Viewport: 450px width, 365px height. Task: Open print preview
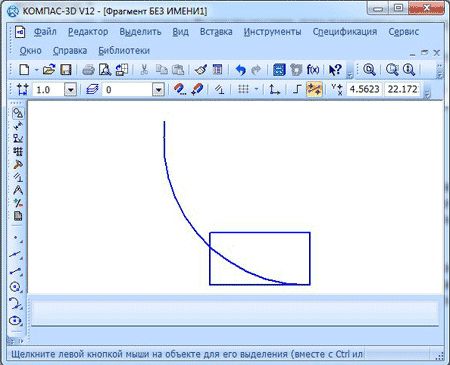point(105,70)
